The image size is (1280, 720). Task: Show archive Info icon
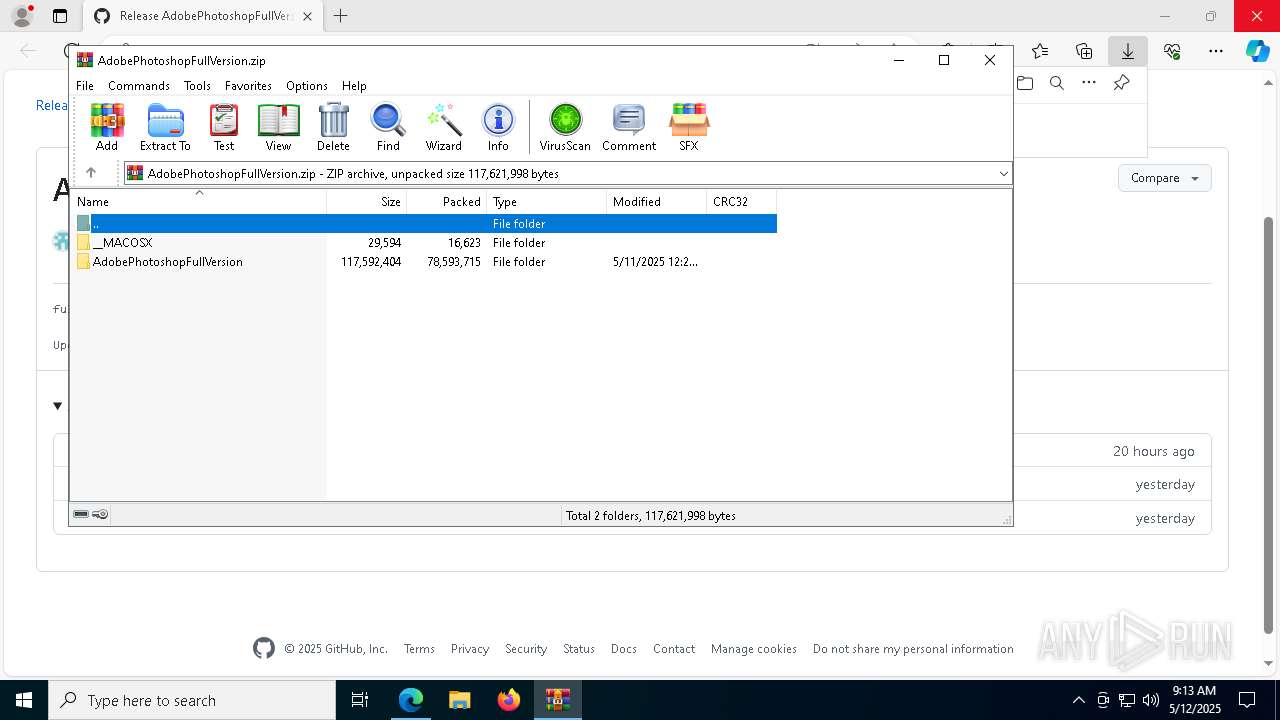click(498, 127)
